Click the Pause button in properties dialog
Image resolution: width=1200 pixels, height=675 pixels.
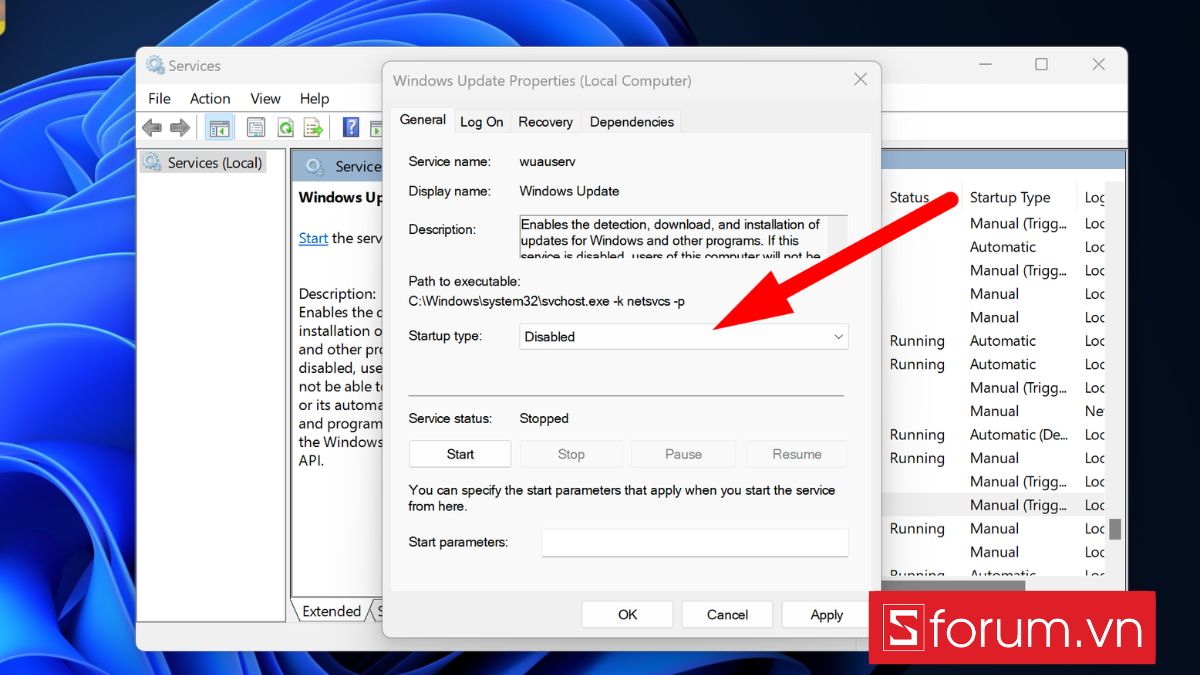683,454
